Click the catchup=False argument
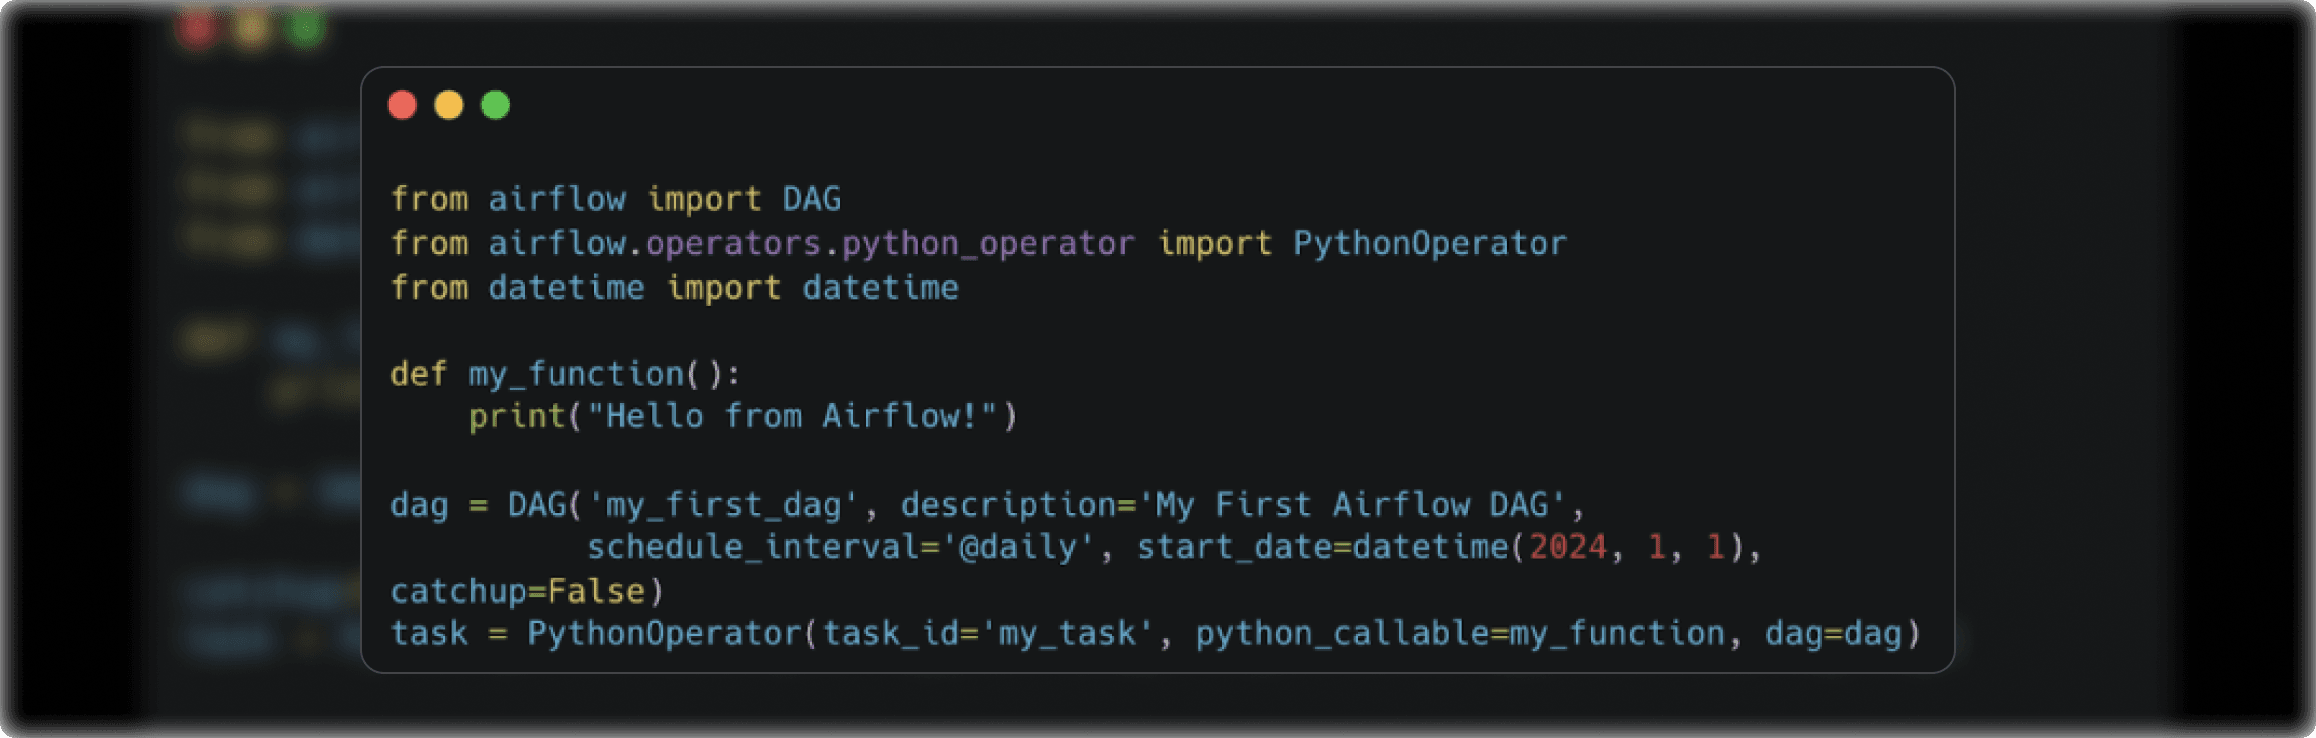The width and height of the screenshot is (2316, 738). pos(518,592)
